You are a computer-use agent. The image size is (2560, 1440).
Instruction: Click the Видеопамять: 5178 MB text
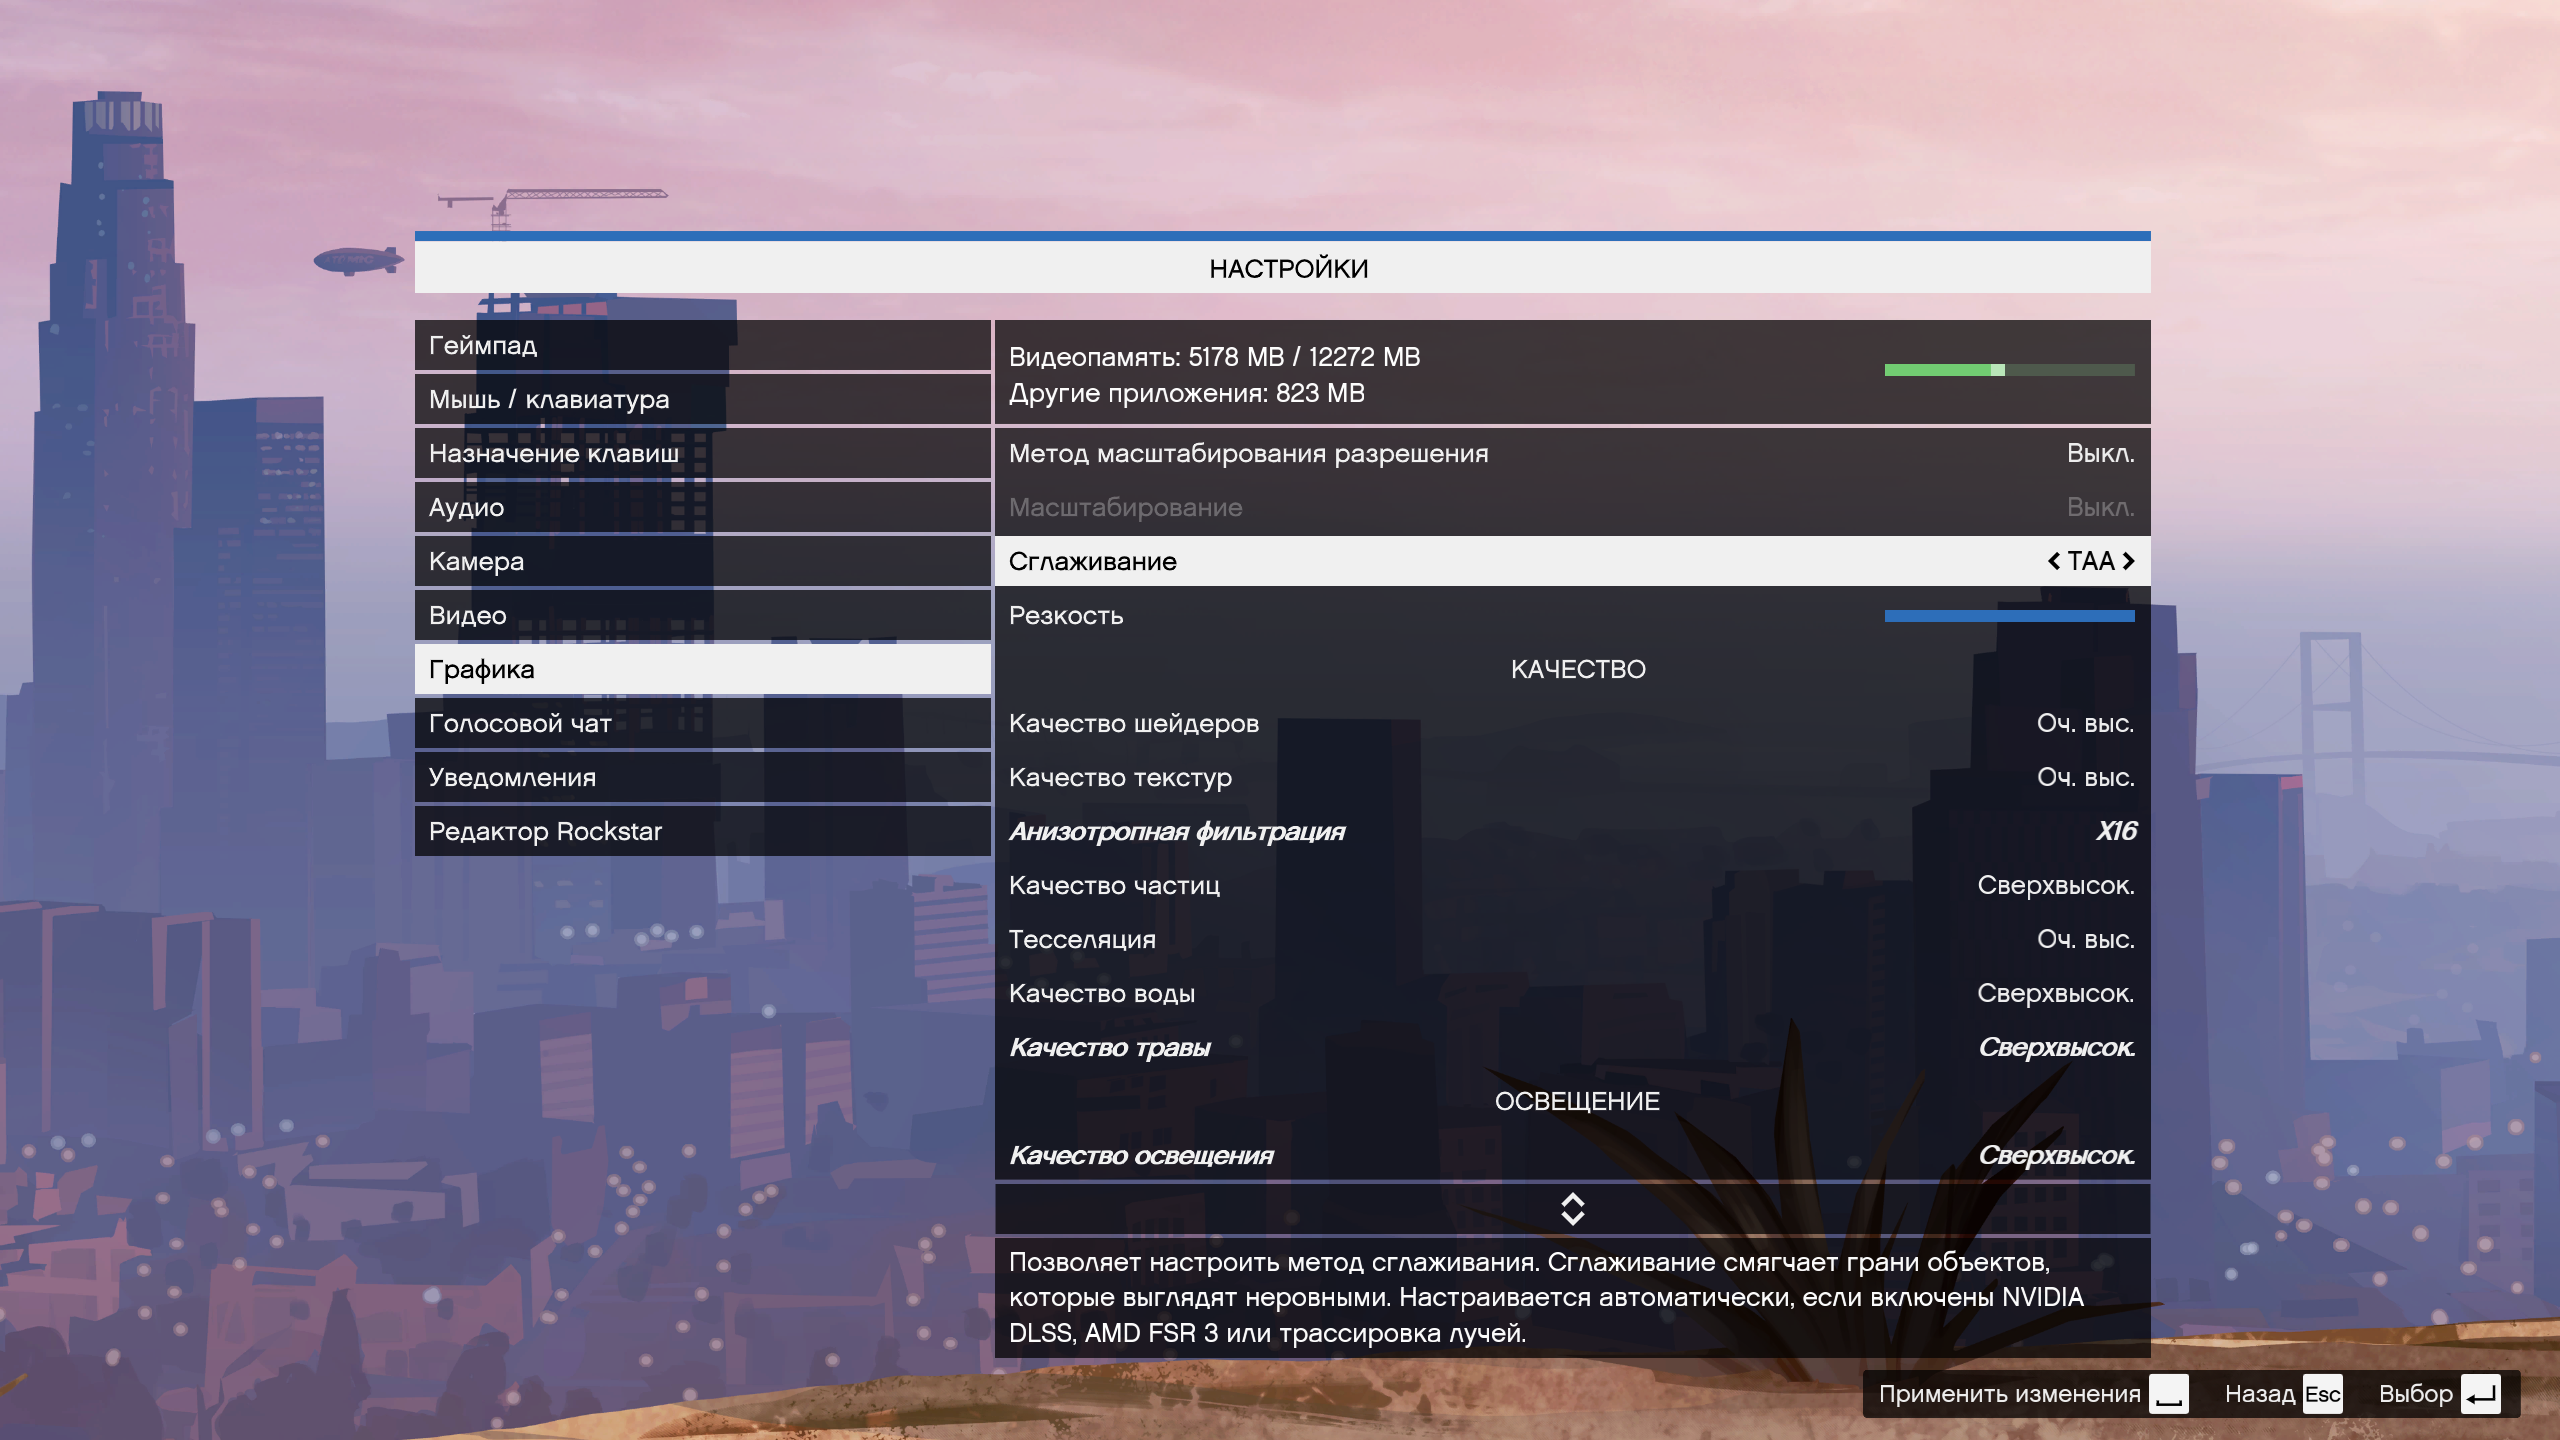(x=1146, y=357)
